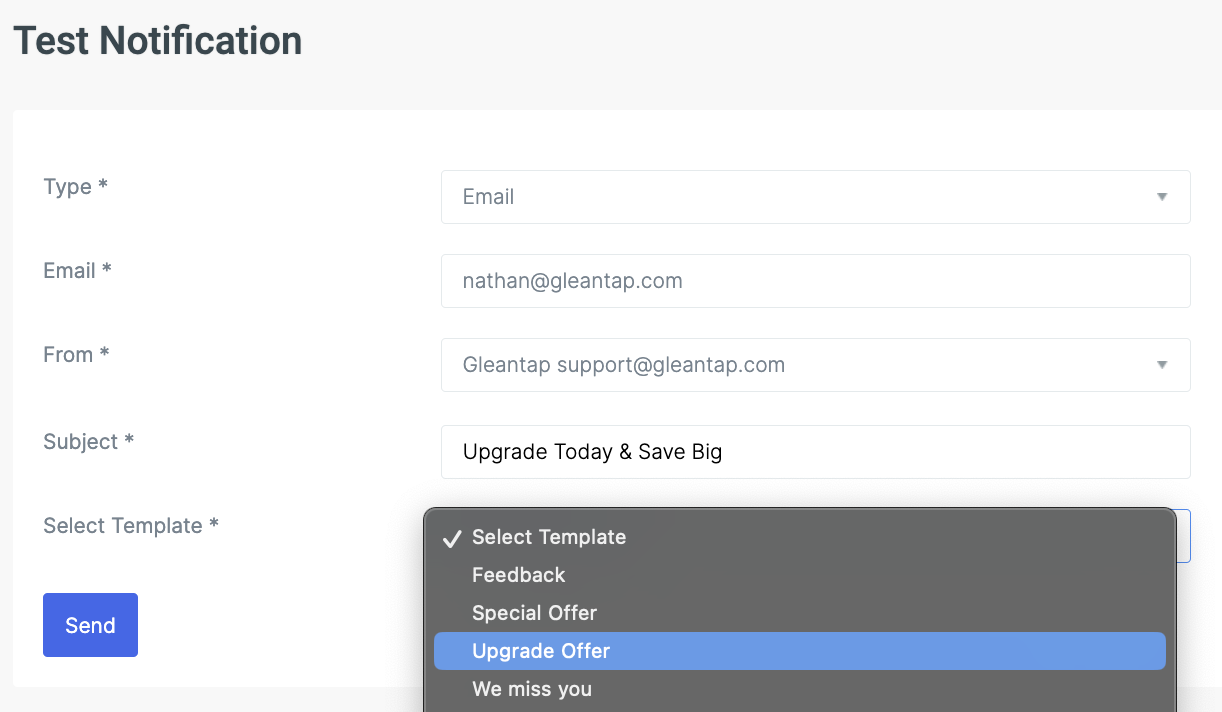Open the From sender dropdown

click(800, 365)
